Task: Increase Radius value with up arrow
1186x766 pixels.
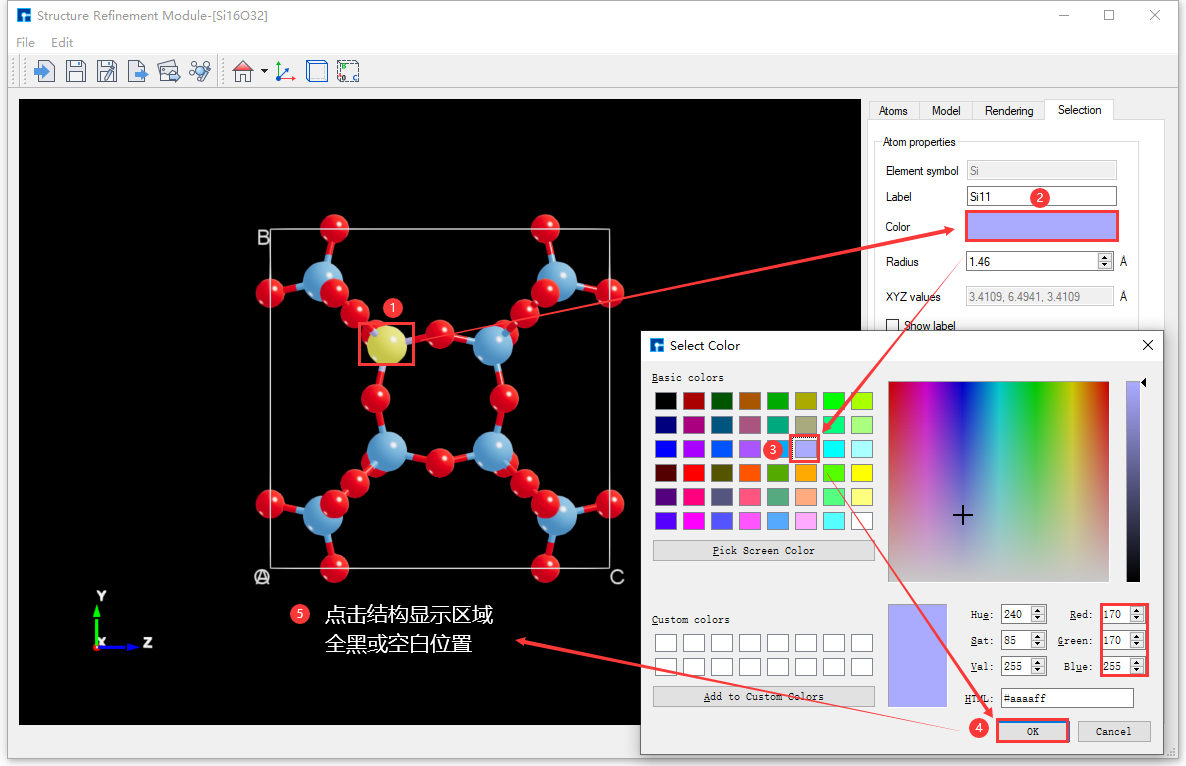Action: pyautogui.click(x=1105, y=257)
